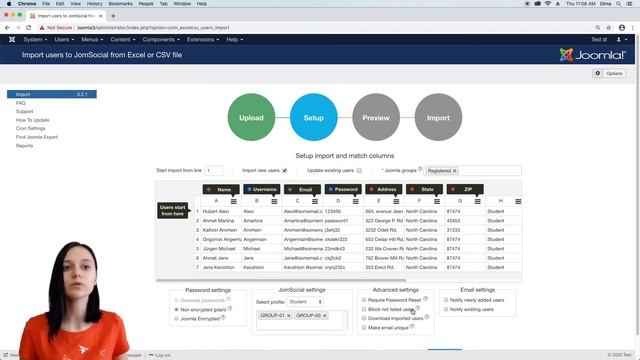Click the column B hamburger menu icon

[x=274, y=201]
